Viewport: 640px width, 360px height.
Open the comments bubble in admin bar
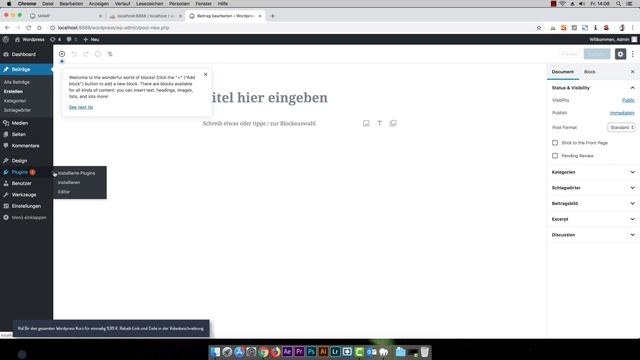pyautogui.click(x=72, y=40)
